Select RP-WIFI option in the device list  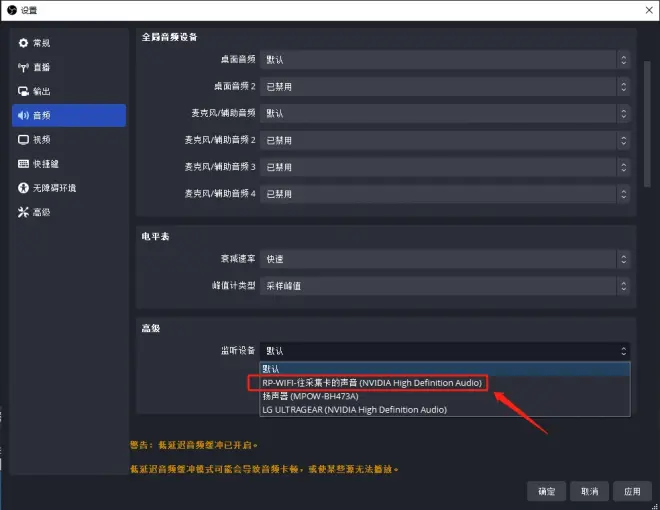(373, 383)
